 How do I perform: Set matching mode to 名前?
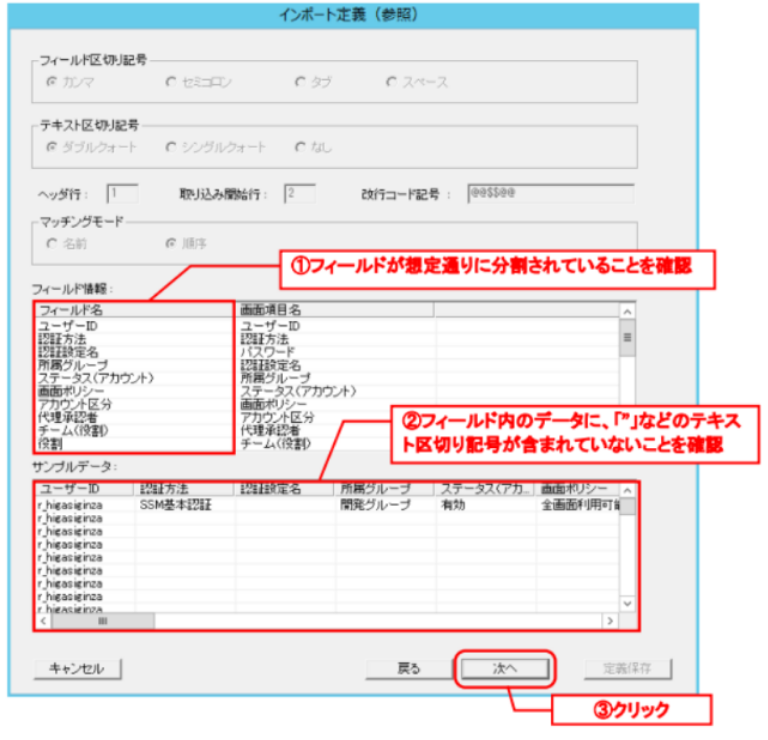[x=51, y=243]
